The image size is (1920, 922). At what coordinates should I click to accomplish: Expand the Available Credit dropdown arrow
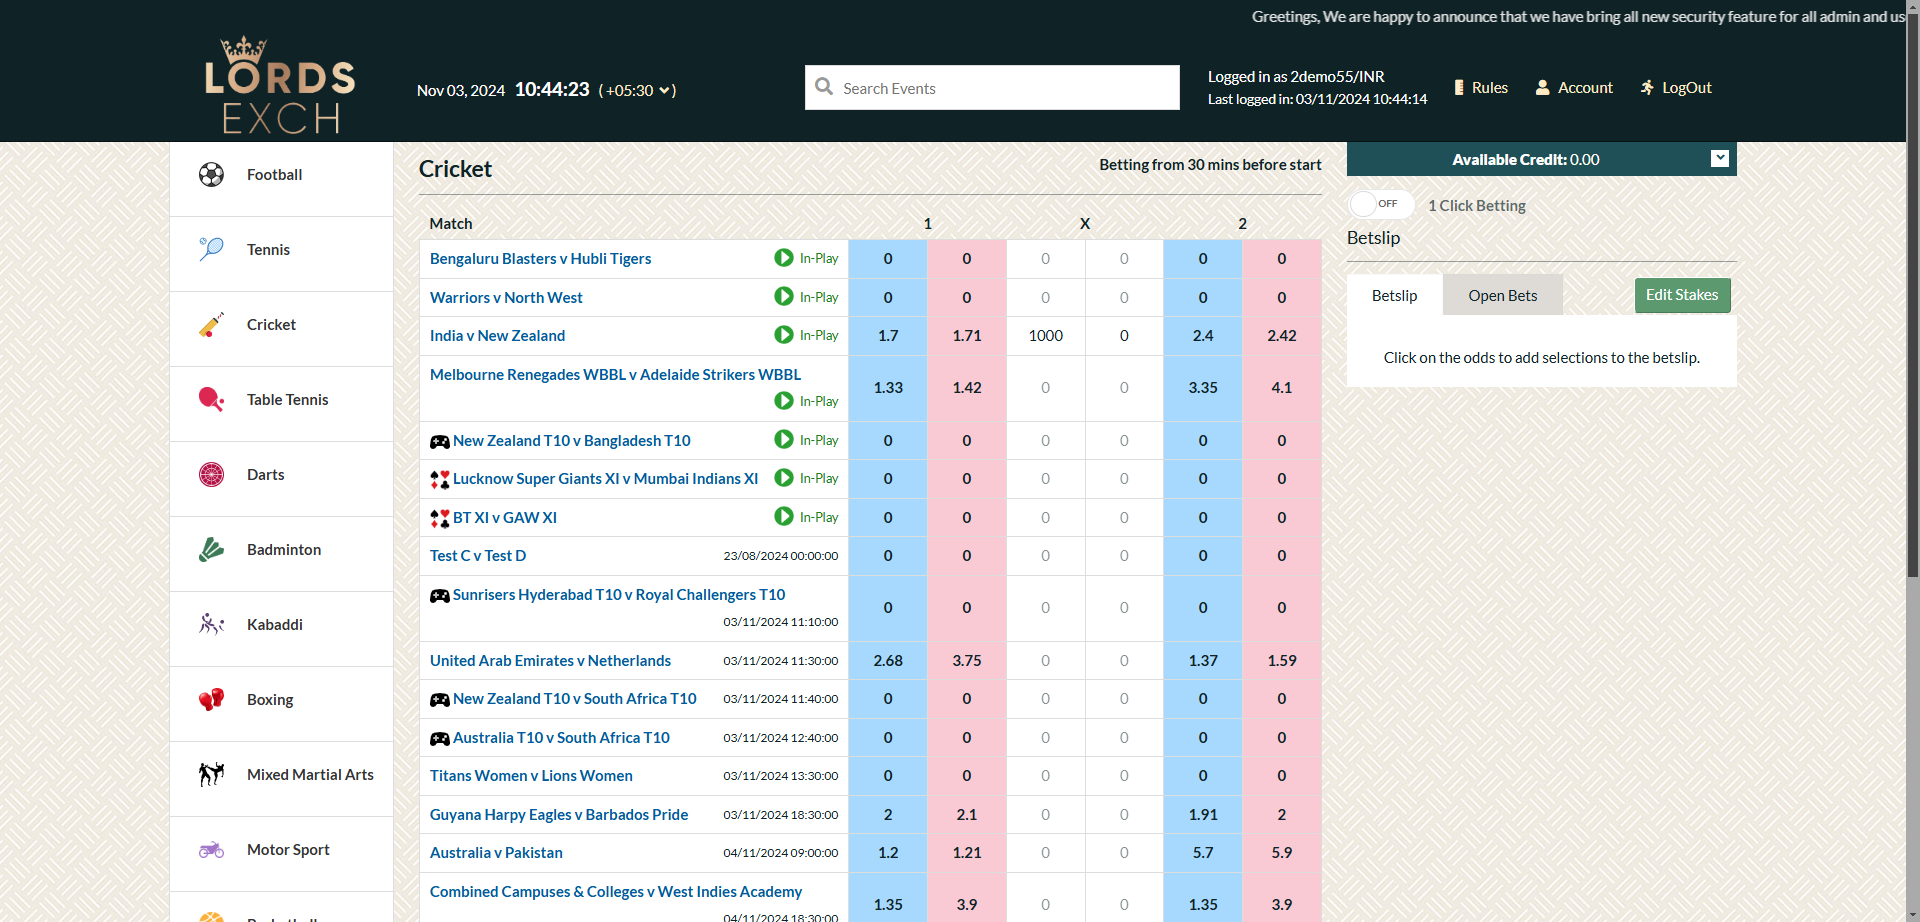point(1720,159)
